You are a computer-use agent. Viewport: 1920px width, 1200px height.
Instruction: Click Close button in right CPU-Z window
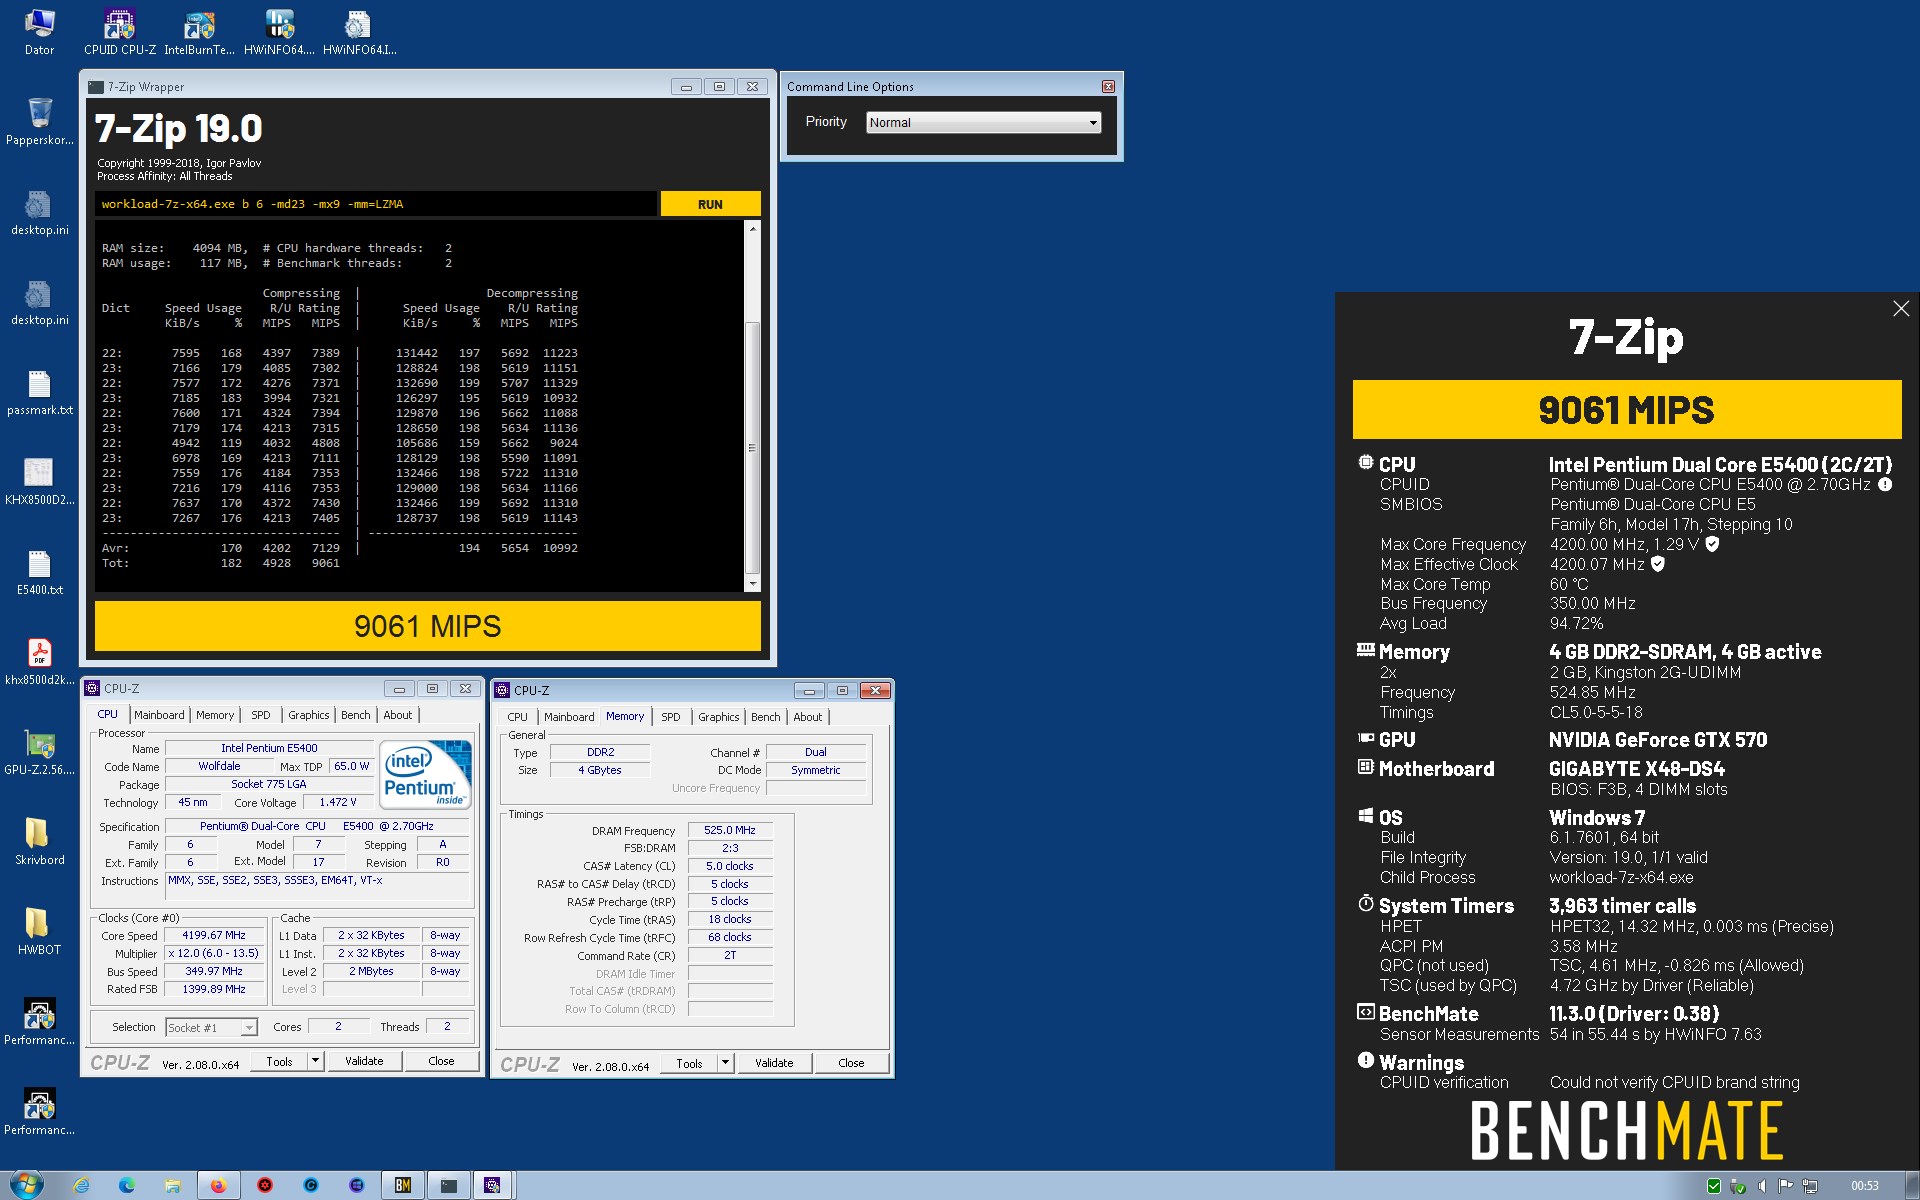point(851,1062)
